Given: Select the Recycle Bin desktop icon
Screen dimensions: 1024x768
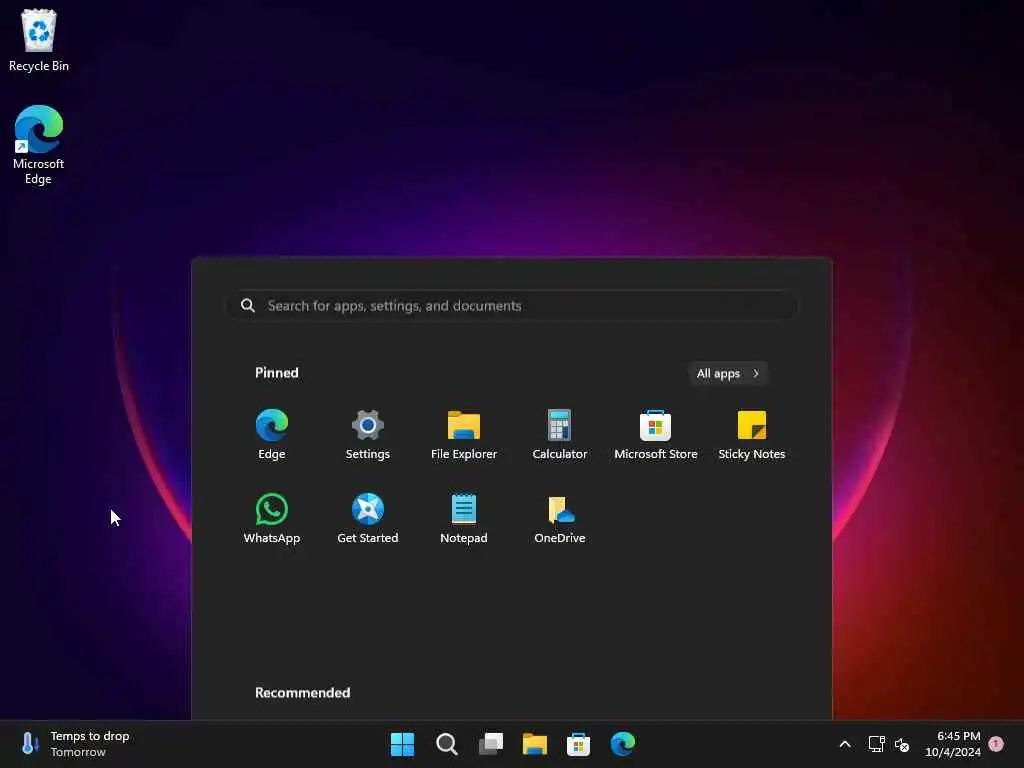Looking at the screenshot, I should point(39,40).
